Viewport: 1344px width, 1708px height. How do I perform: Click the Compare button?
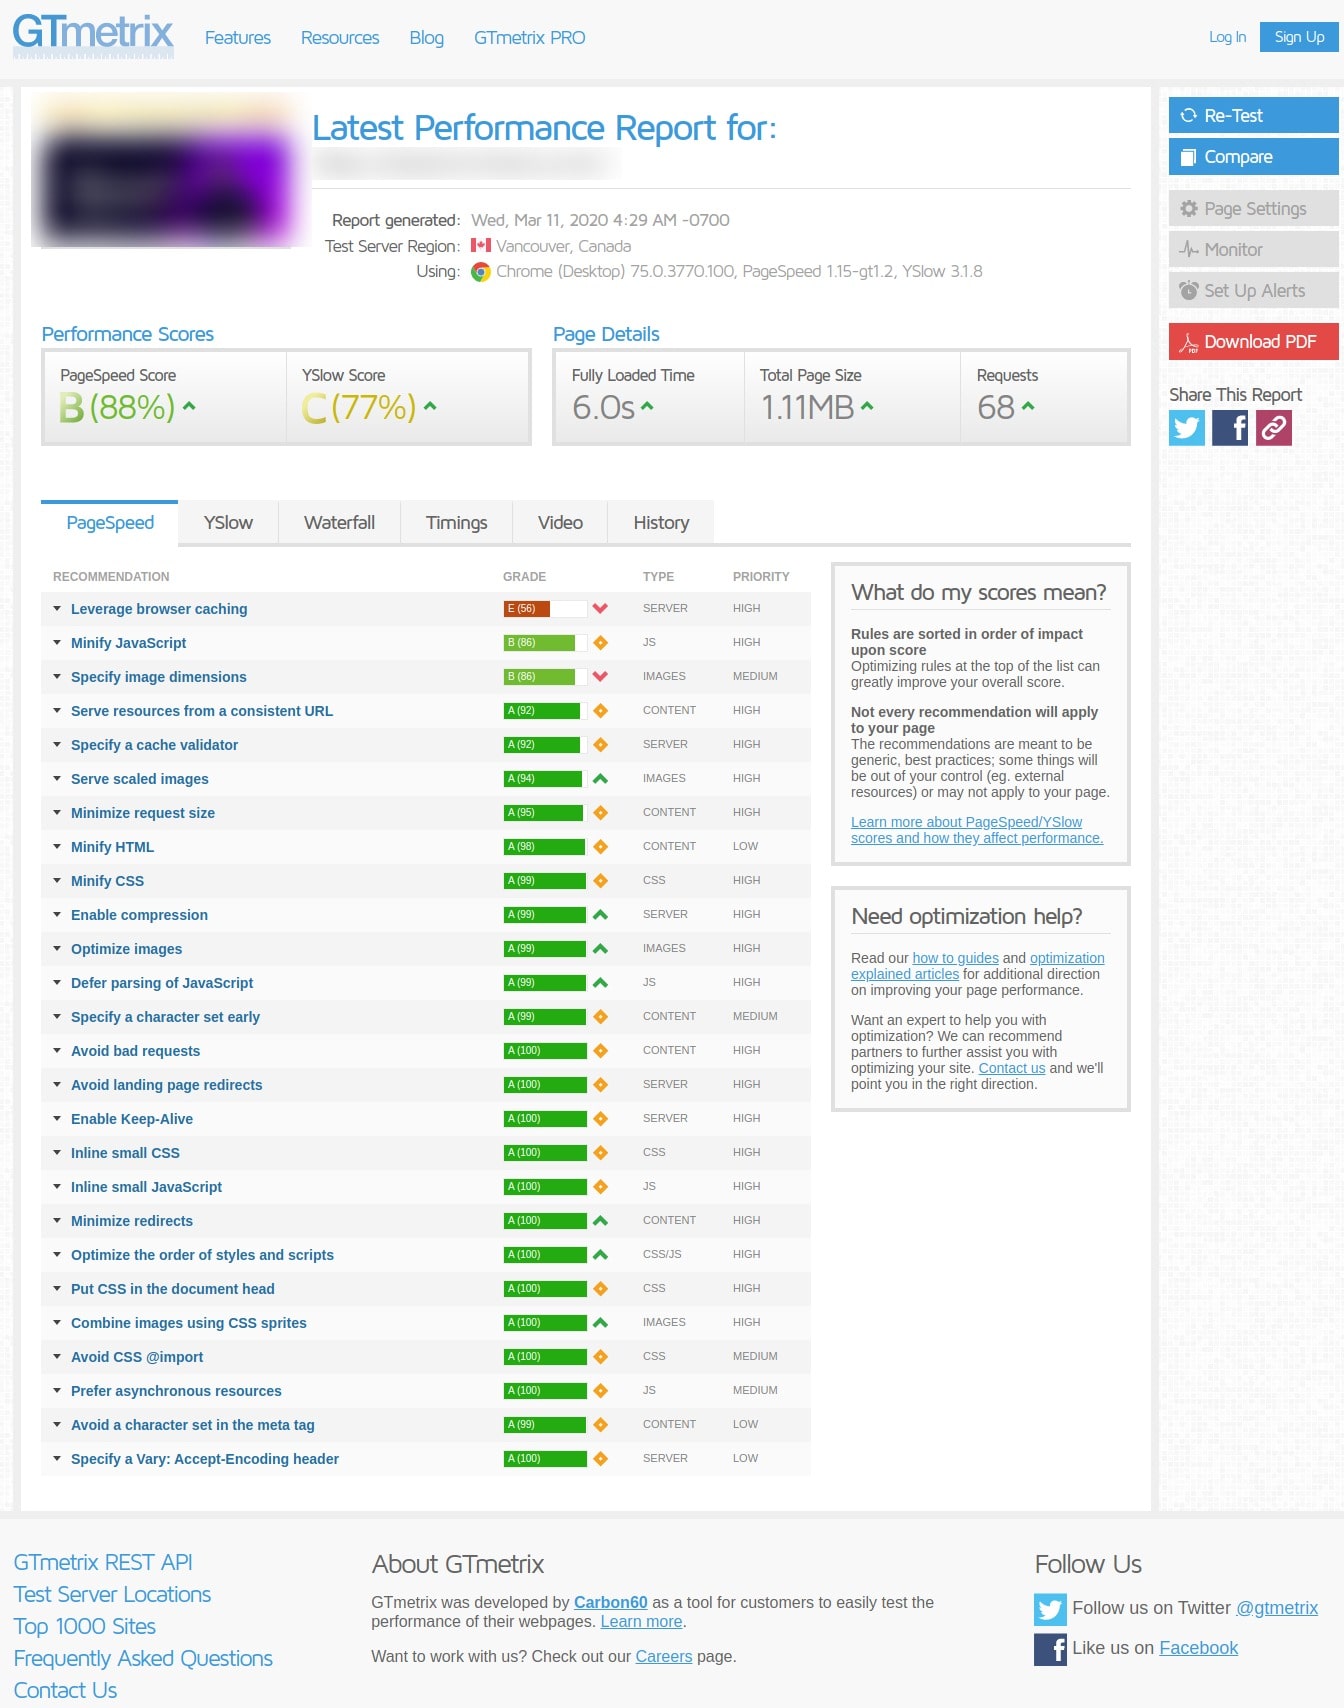tap(1253, 156)
